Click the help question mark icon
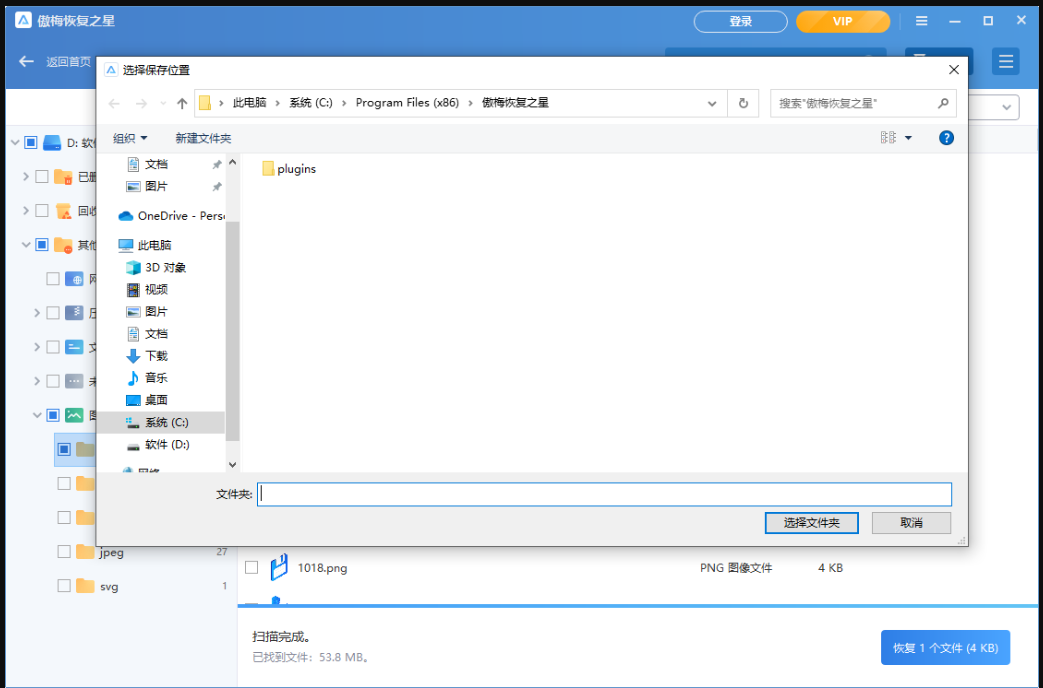1043x688 pixels. pyautogui.click(x=946, y=138)
